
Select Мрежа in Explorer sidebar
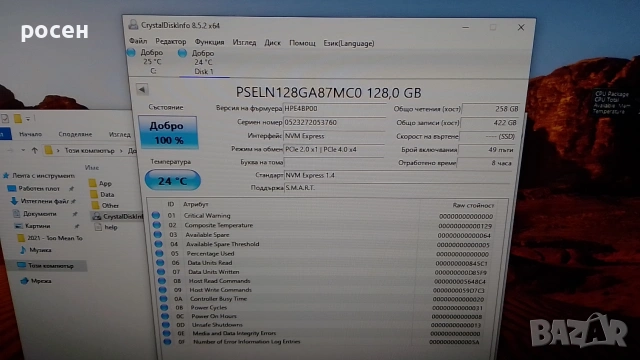[41, 281]
